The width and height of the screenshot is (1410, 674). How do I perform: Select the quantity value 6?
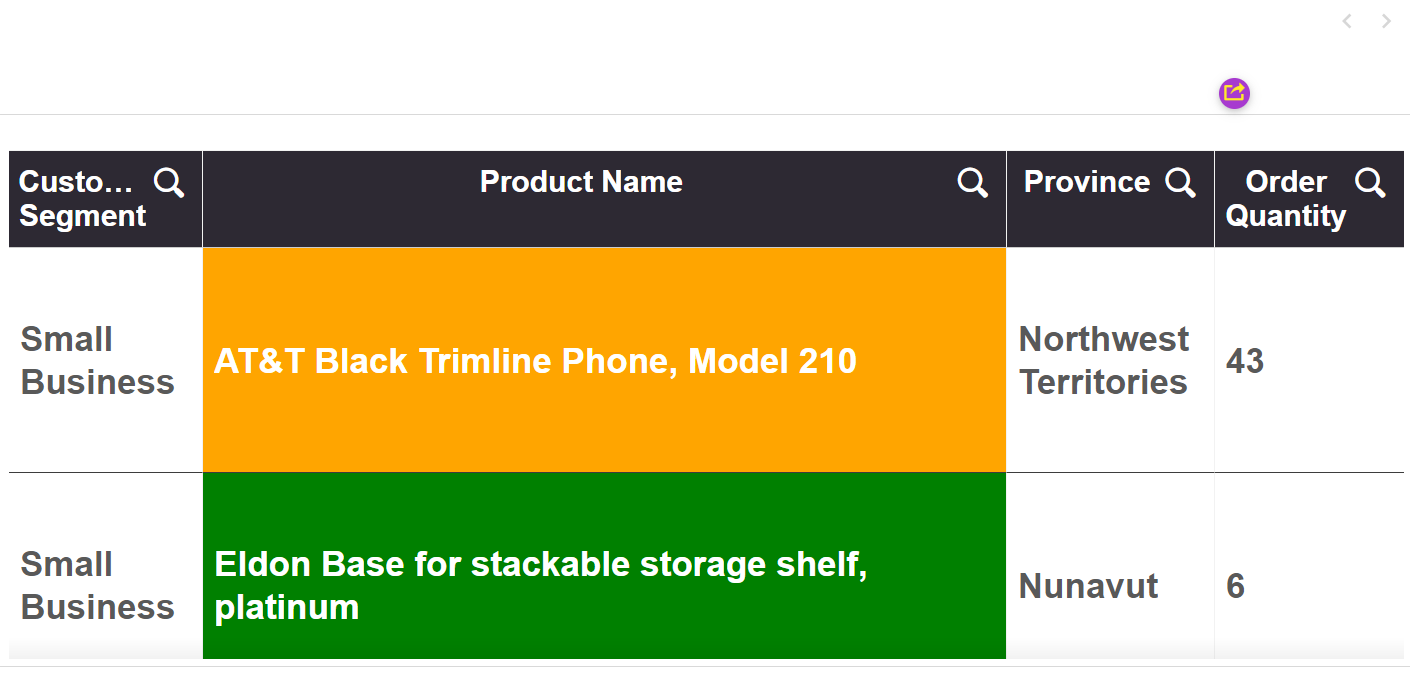click(x=1236, y=587)
